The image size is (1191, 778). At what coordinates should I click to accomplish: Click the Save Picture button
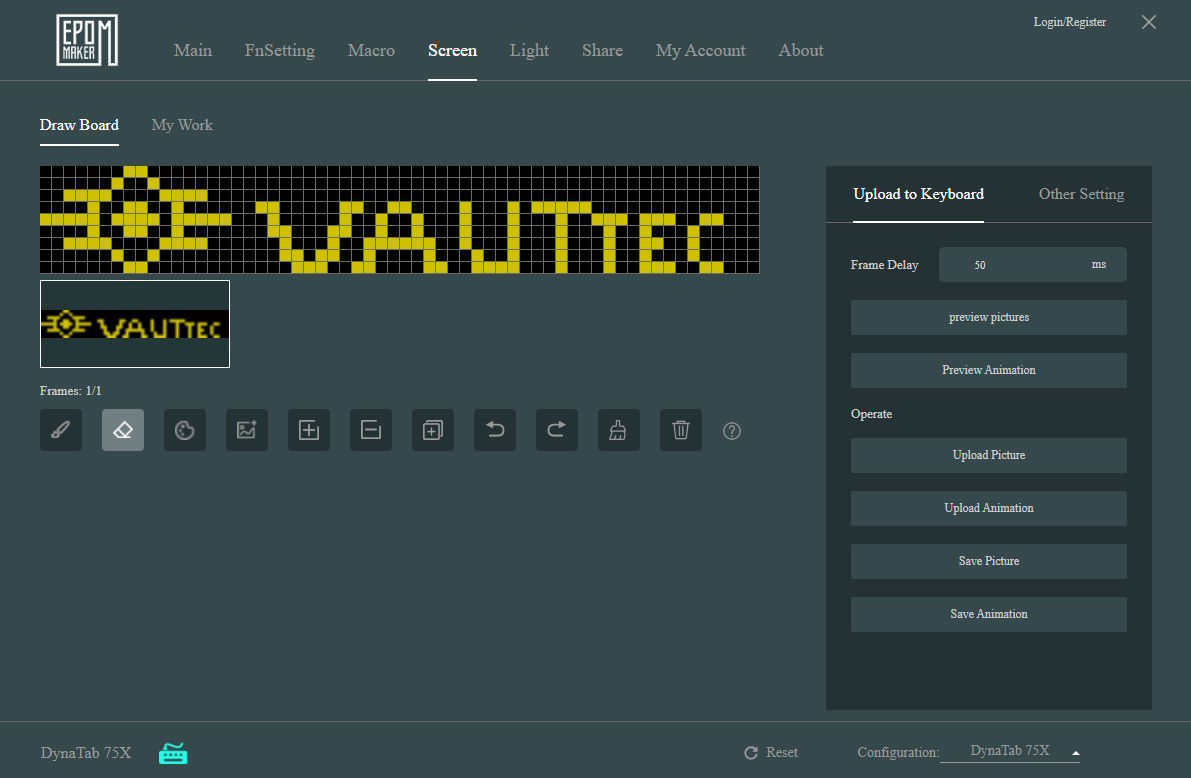point(989,561)
